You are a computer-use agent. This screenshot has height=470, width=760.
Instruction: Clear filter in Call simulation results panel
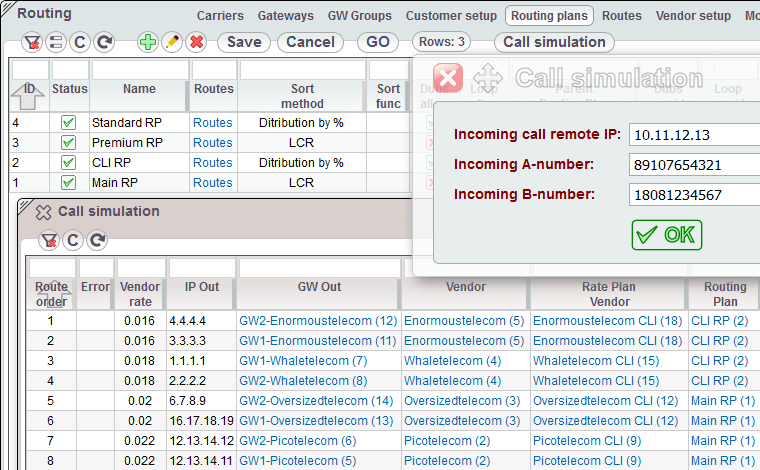[49, 240]
